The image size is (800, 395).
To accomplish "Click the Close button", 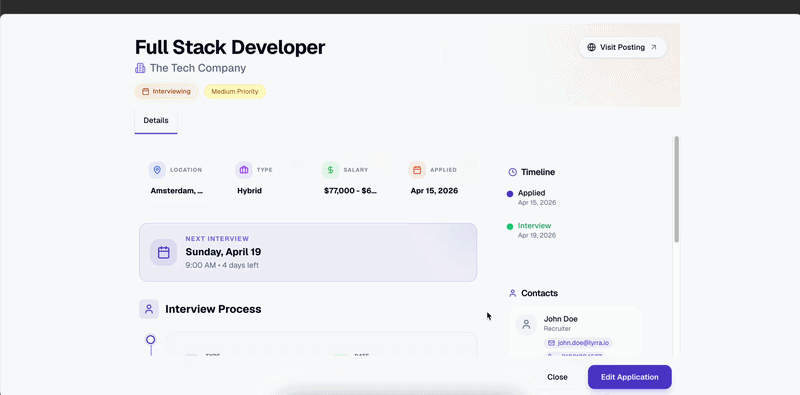I will coord(557,377).
